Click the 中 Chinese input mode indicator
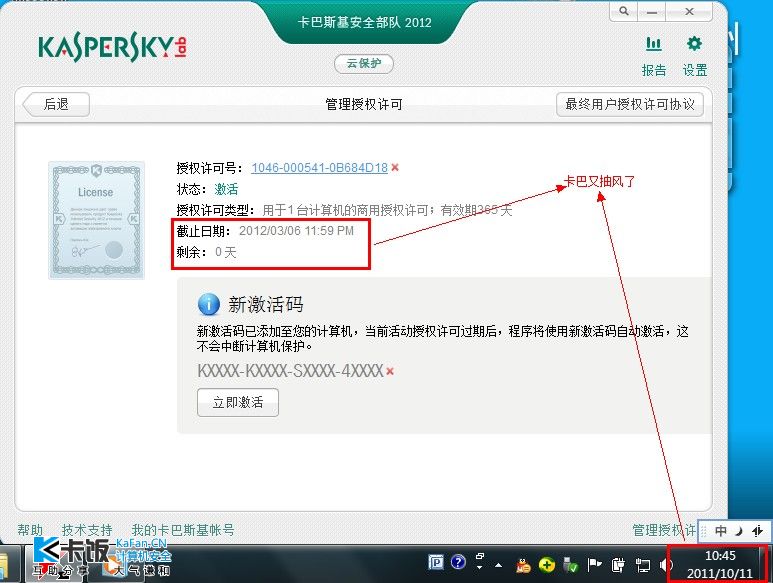The height and width of the screenshot is (583, 773). [x=721, y=531]
